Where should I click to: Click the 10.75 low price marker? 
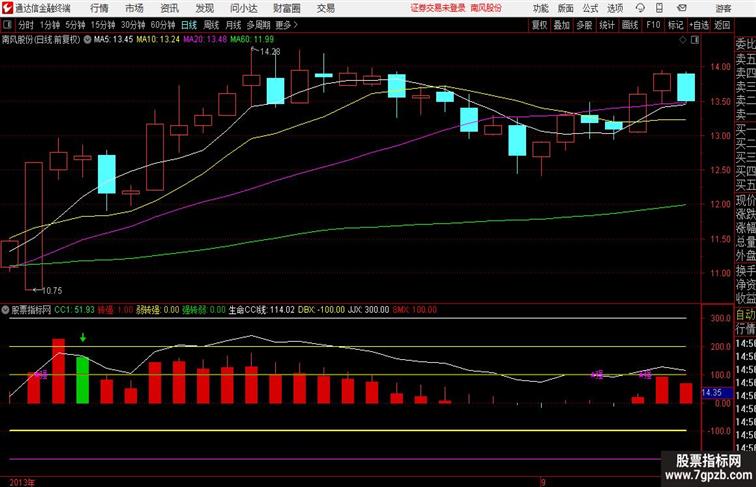pyautogui.click(x=52, y=290)
